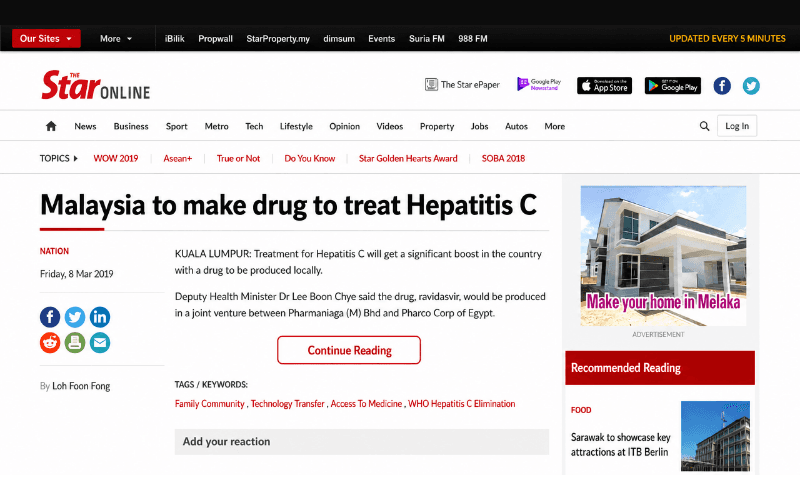Open Do You Know topic
Screen dimensions: 800x500
[310, 158]
